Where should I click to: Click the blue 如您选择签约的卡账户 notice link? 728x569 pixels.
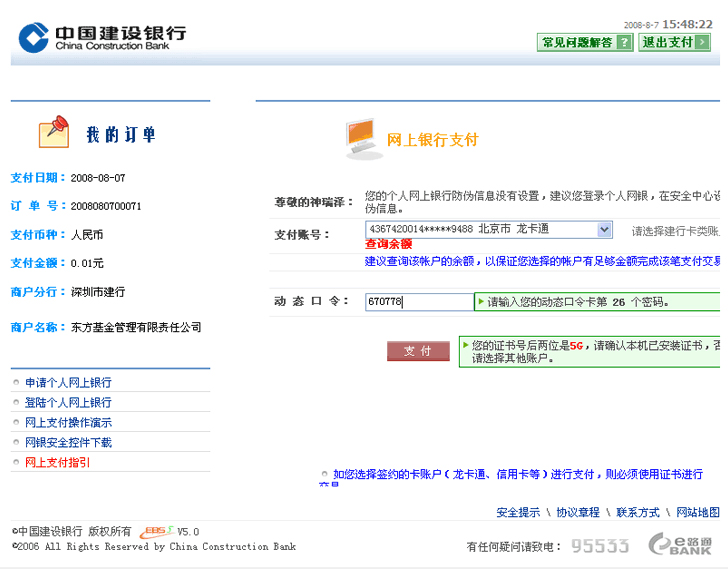[518, 474]
